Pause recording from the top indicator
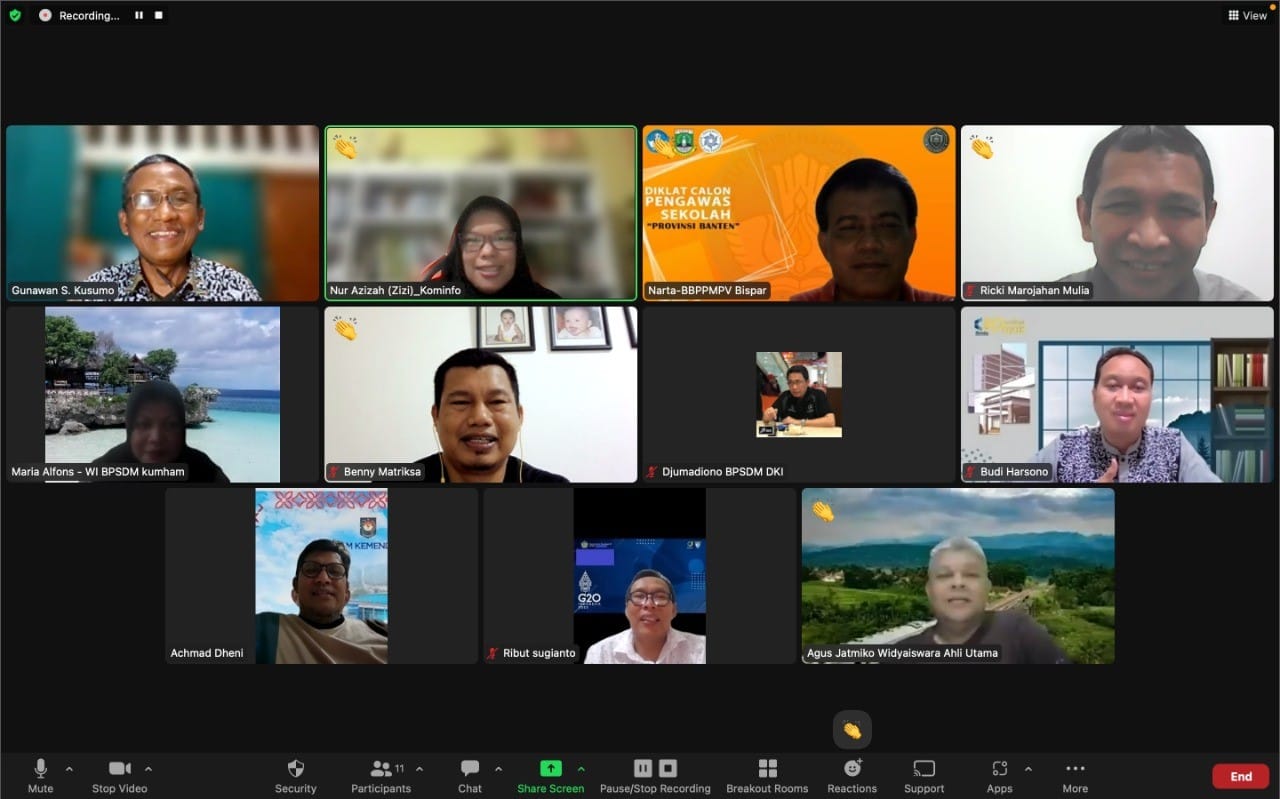This screenshot has height=799, width=1280. click(139, 15)
